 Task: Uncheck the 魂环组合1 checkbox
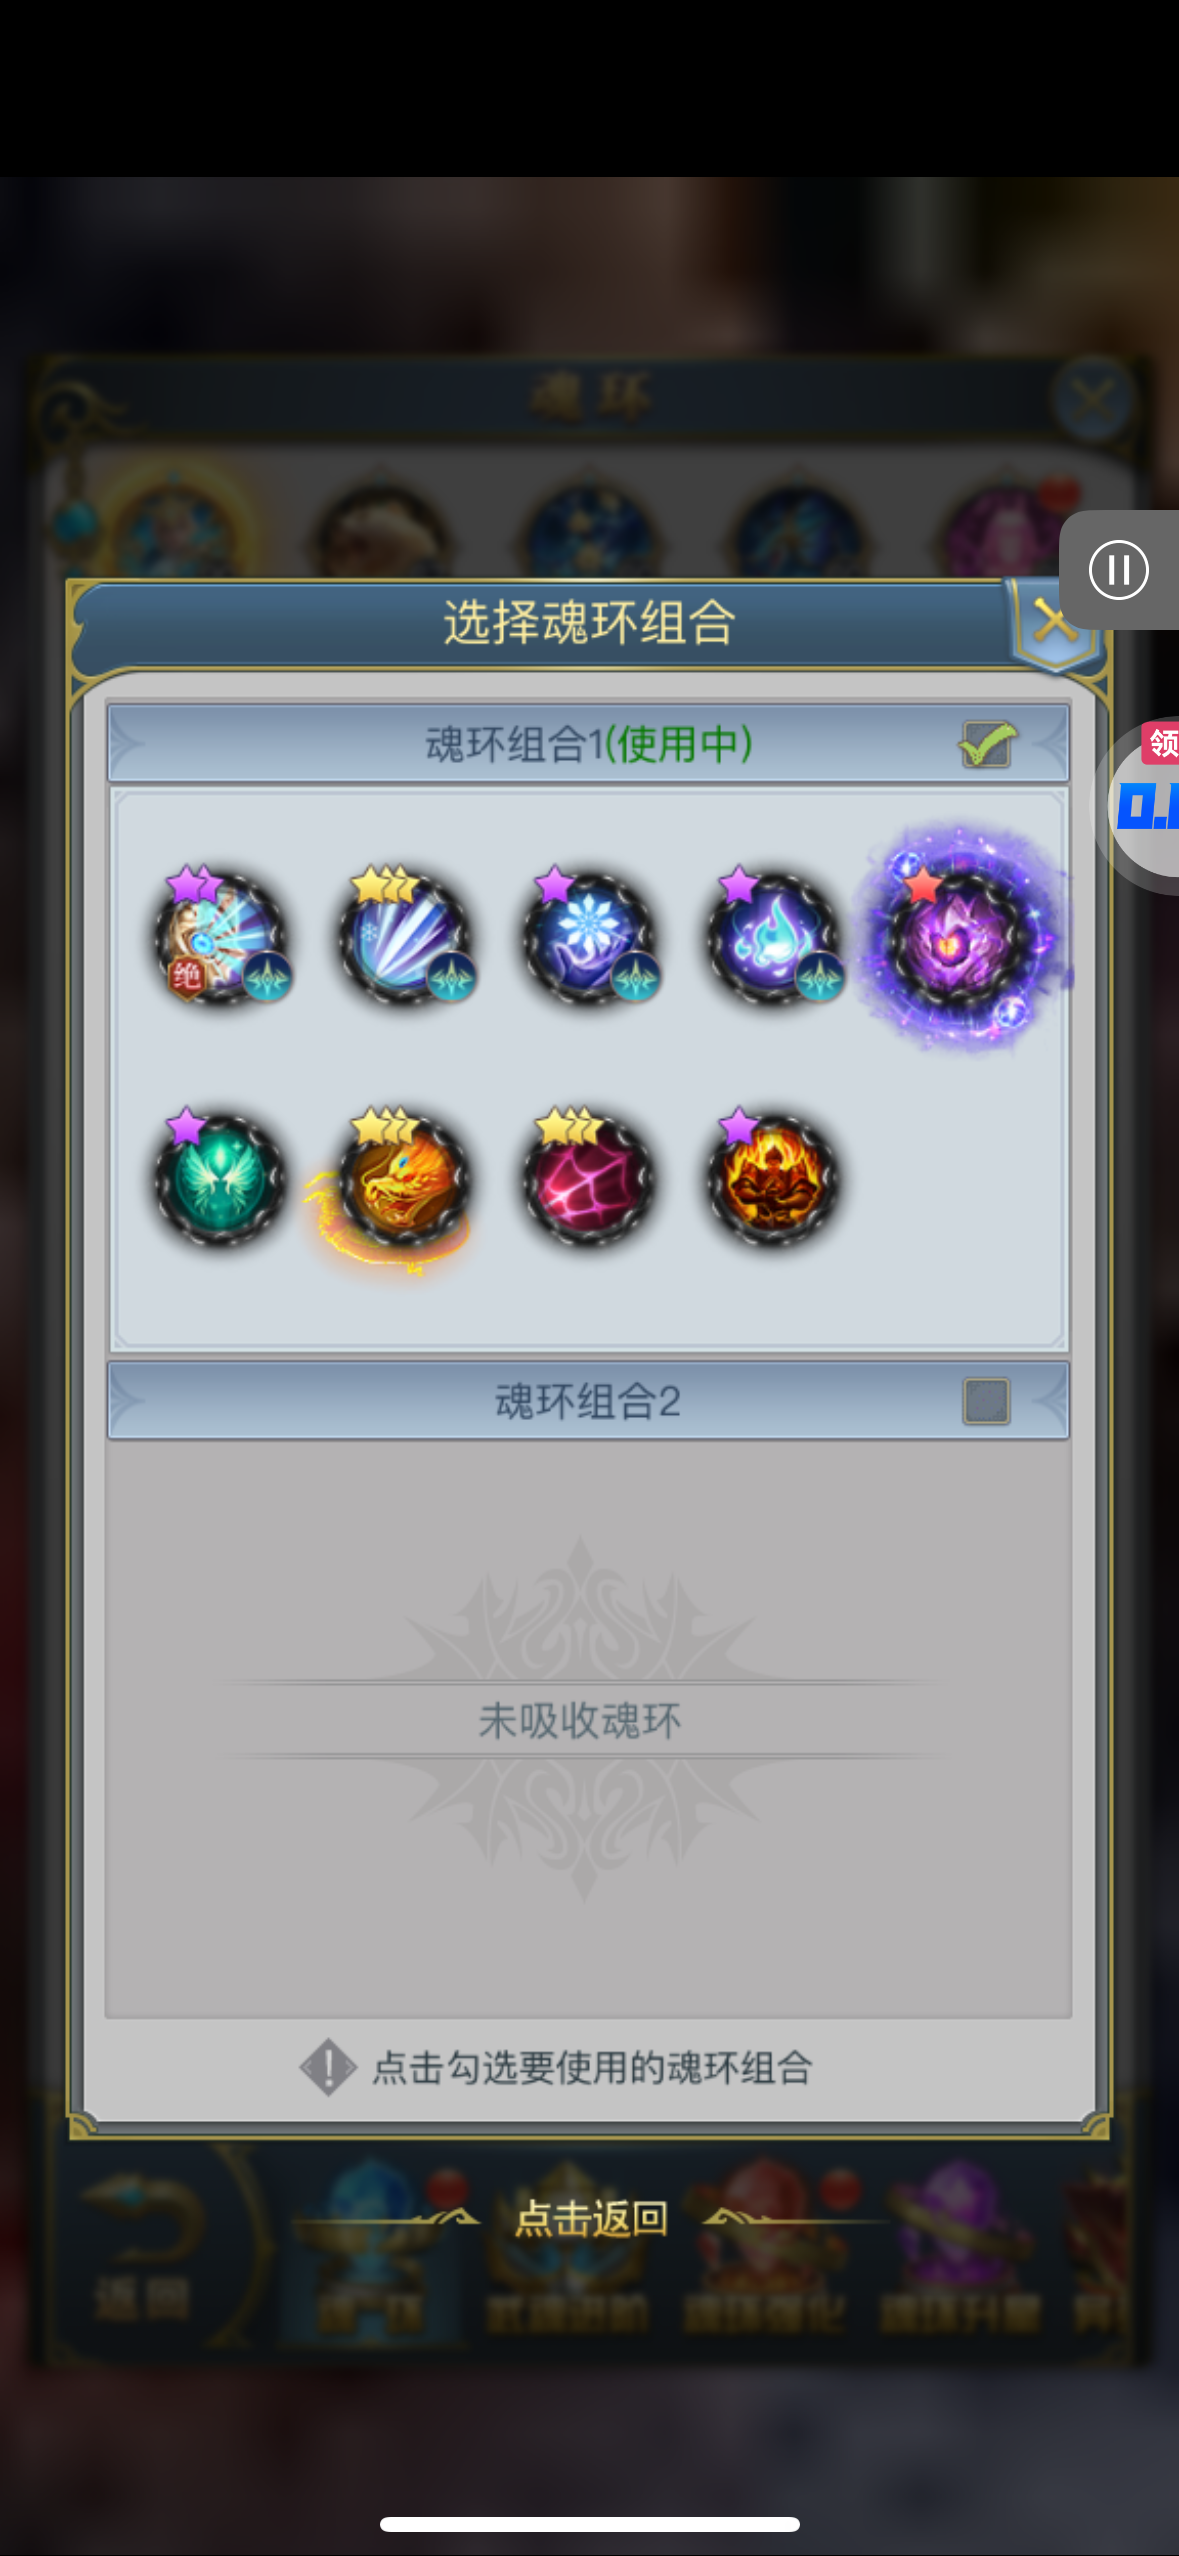(x=987, y=744)
